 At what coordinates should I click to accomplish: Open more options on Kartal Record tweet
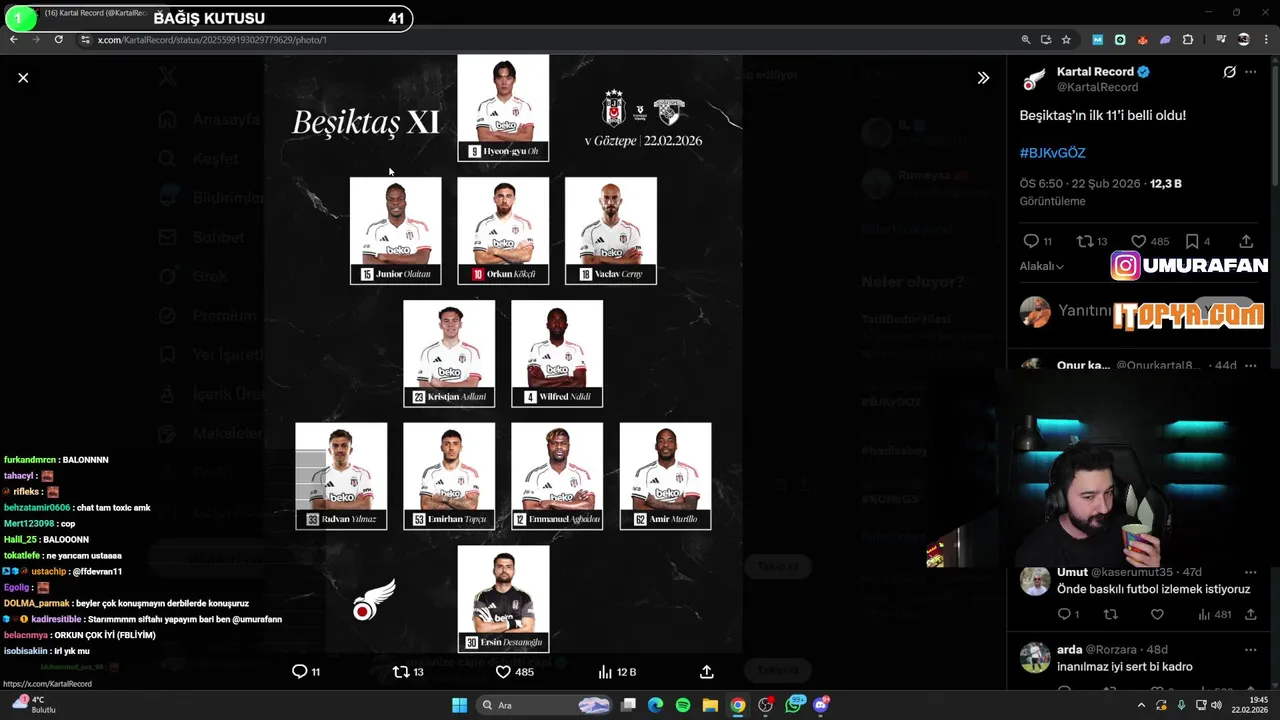1251,72
